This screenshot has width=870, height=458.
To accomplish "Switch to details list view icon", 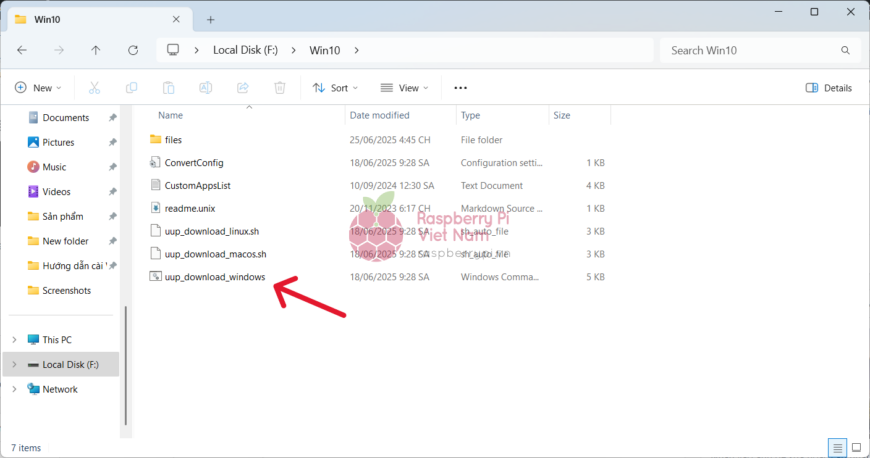I will (x=837, y=447).
